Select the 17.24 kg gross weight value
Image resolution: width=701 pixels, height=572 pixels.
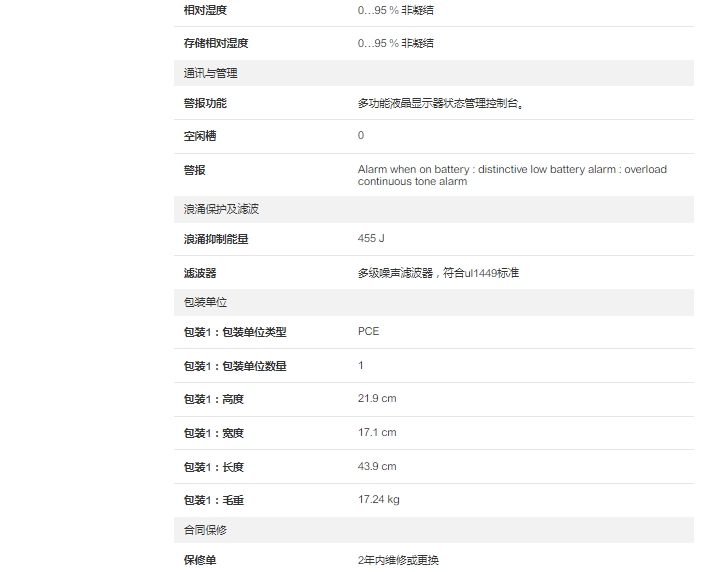pyautogui.click(x=378, y=500)
